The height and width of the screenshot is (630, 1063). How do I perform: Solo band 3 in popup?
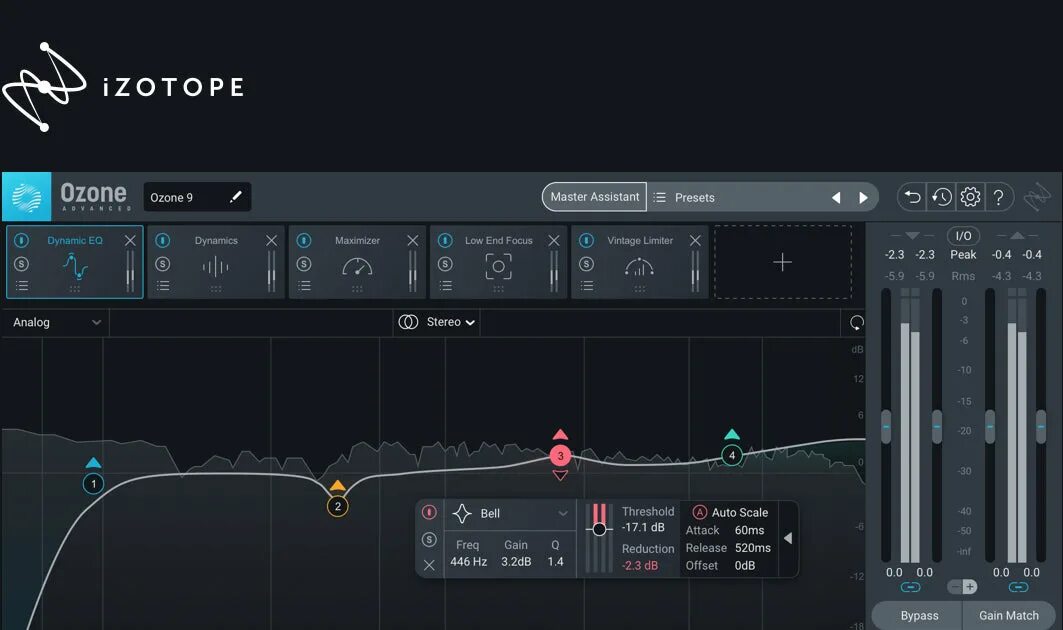(x=429, y=539)
